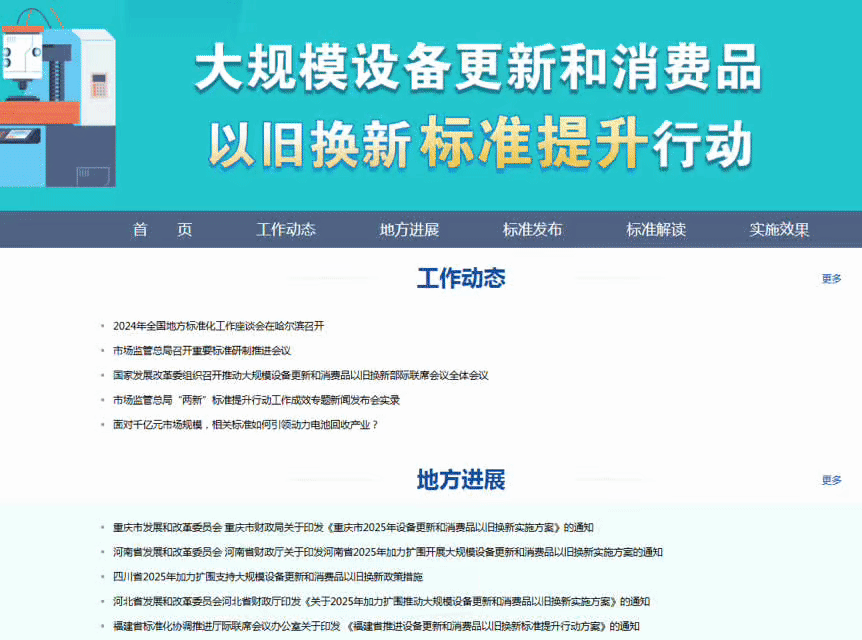
Task: Open the 福建省标准化协调推进 notice link
Action: point(376,627)
